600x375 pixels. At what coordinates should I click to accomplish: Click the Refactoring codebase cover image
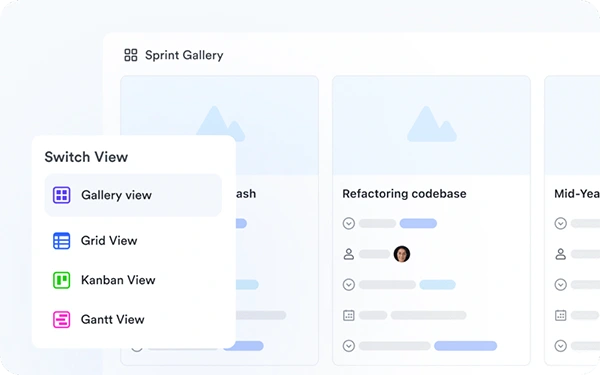(431, 126)
